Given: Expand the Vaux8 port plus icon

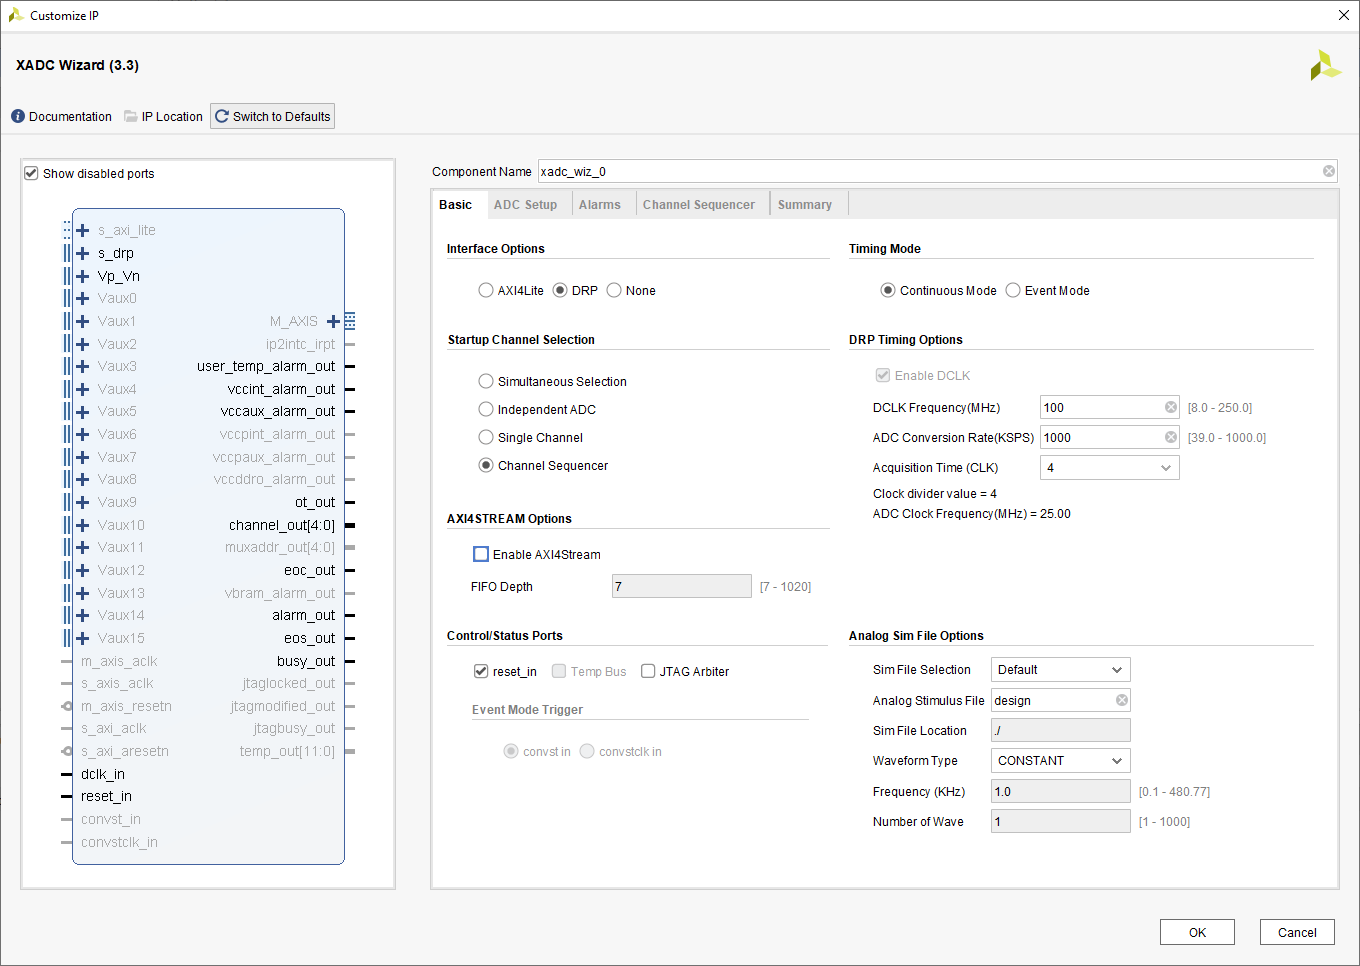Looking at the screenshot, I should pyautogui.click(x=83, y=479).
